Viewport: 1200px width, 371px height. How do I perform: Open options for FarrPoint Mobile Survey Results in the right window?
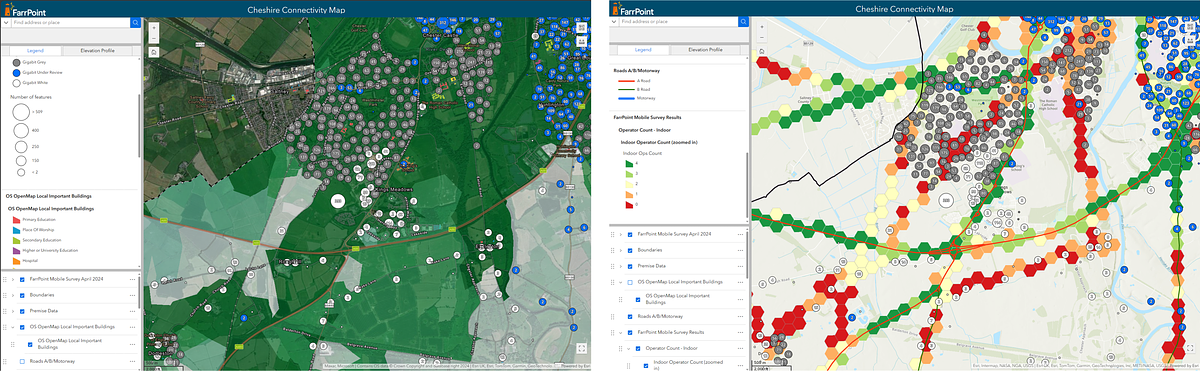coord(741,331)
